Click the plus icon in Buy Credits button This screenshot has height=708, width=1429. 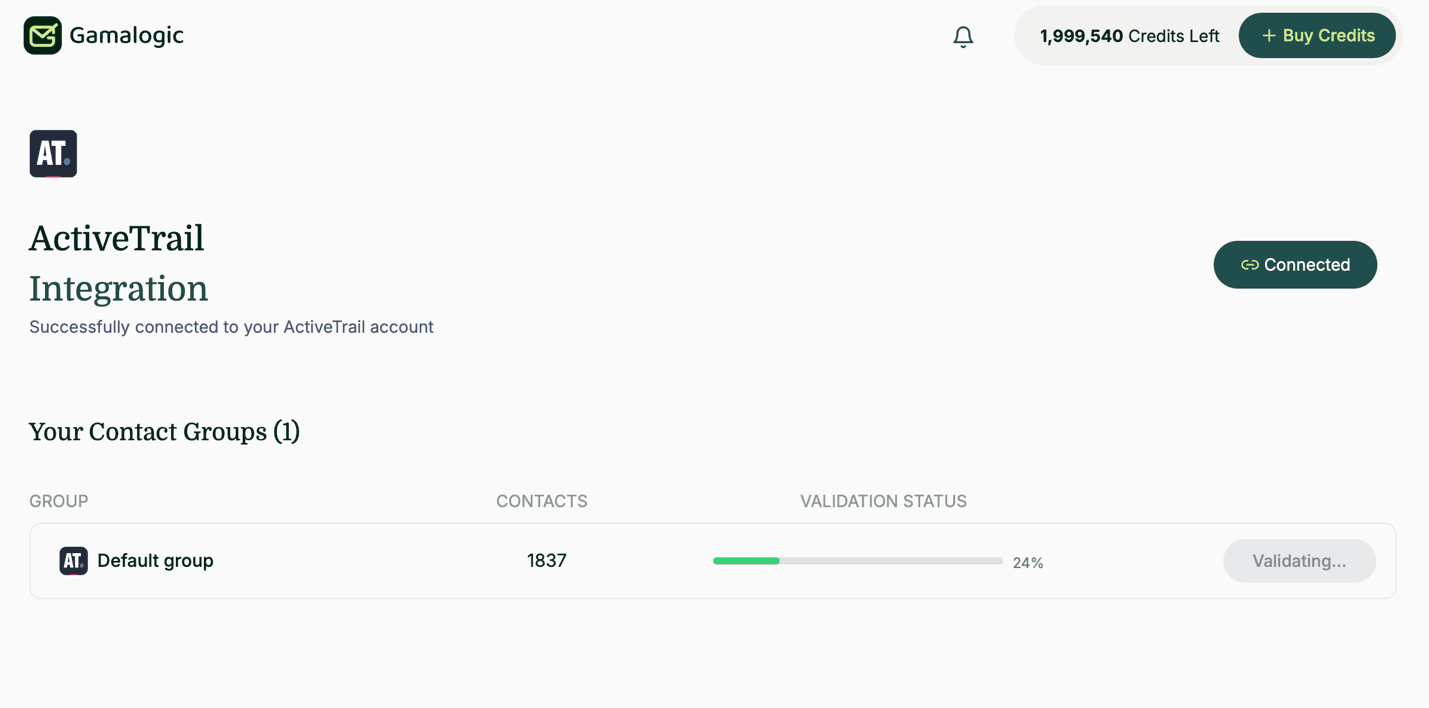(x=1268, y=35)
